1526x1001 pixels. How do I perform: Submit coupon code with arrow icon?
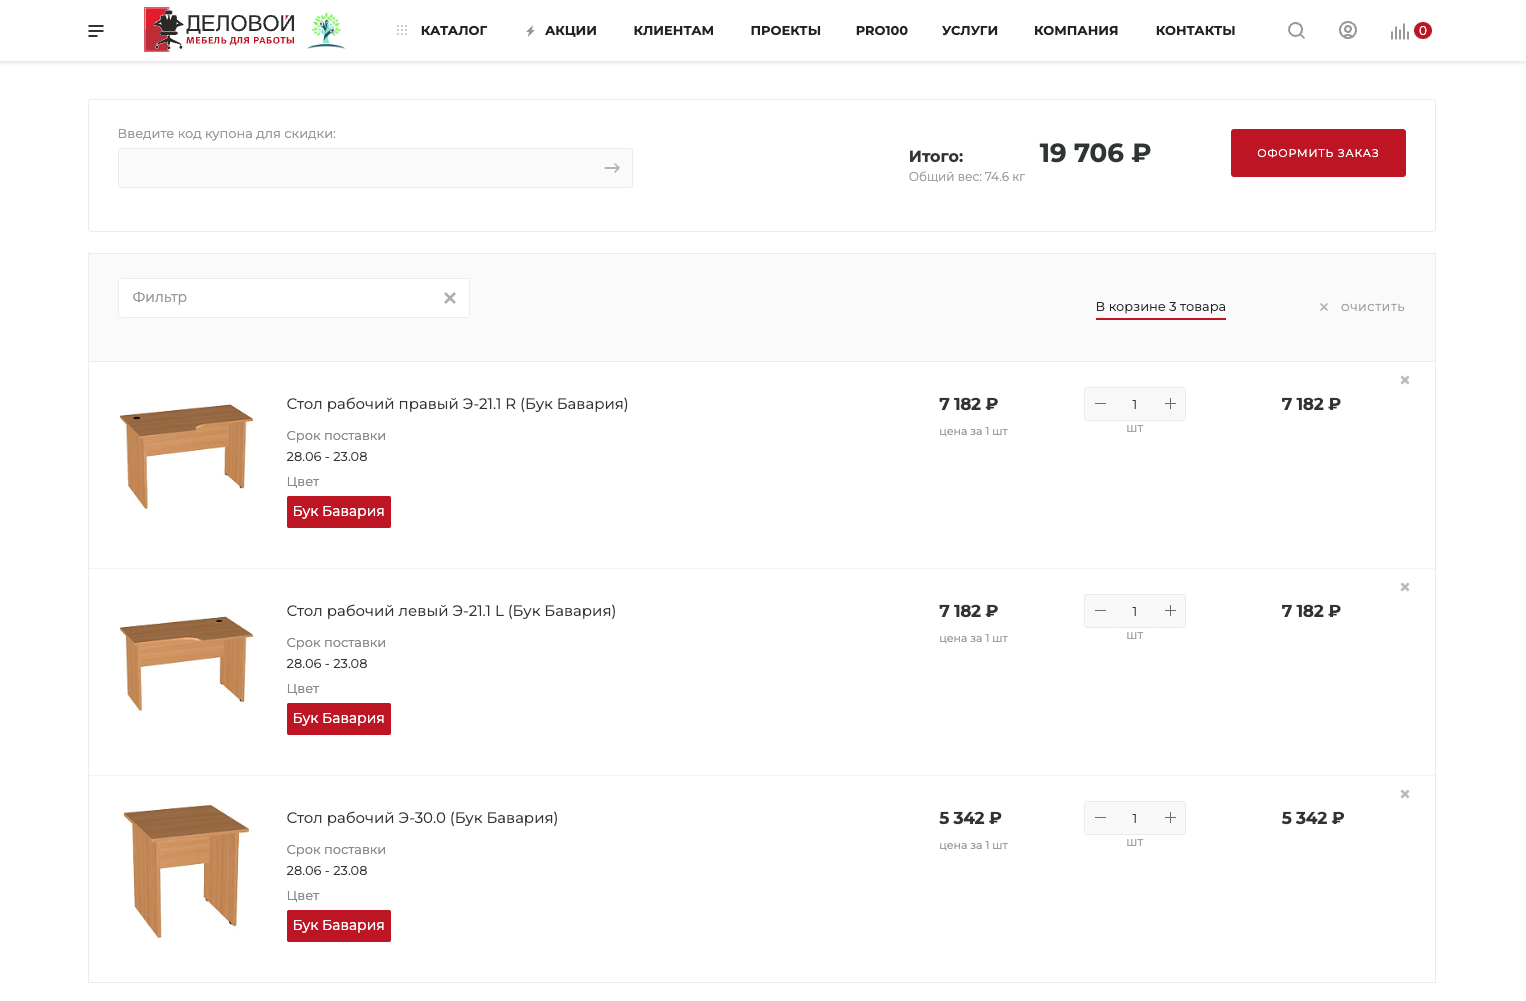[612, 168]
